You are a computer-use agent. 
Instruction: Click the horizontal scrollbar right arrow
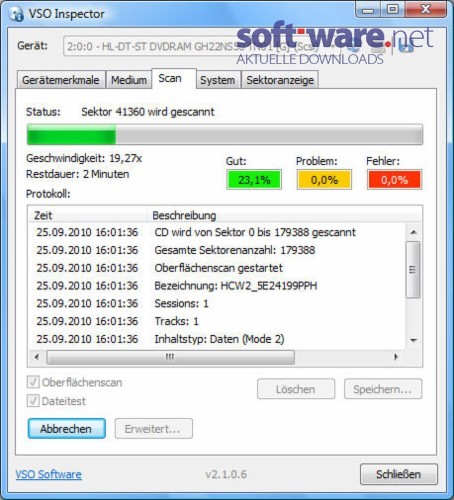[396, 357]
